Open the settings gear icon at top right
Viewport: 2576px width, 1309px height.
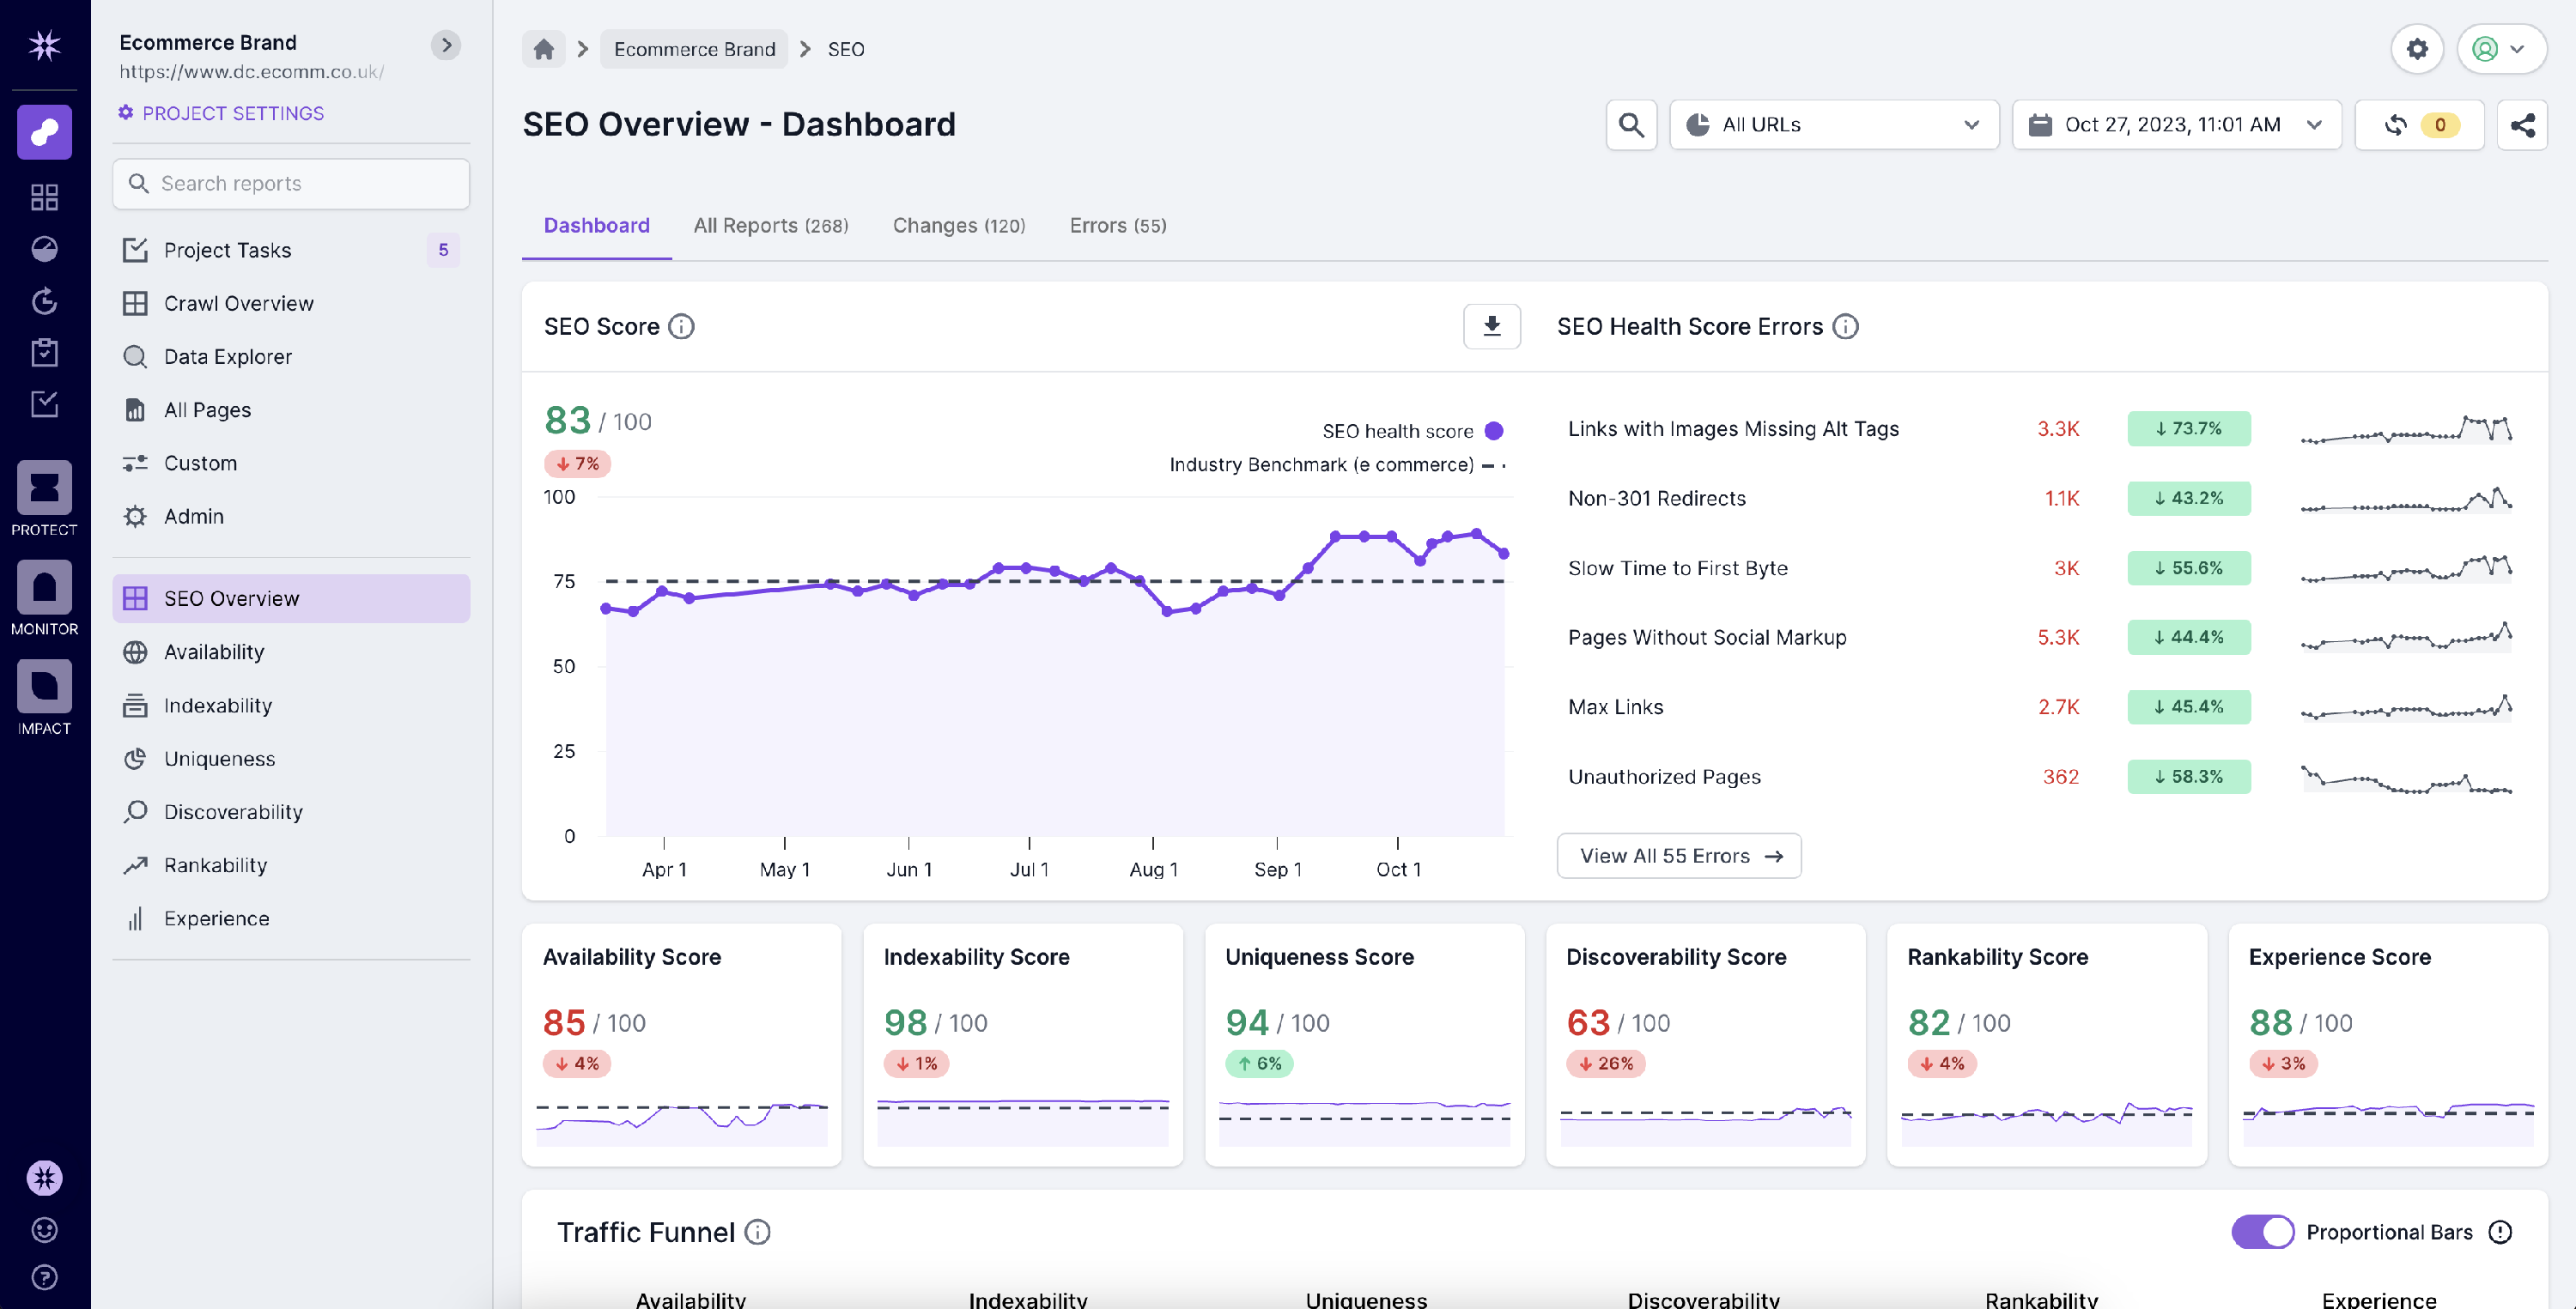pos(2417,49)
